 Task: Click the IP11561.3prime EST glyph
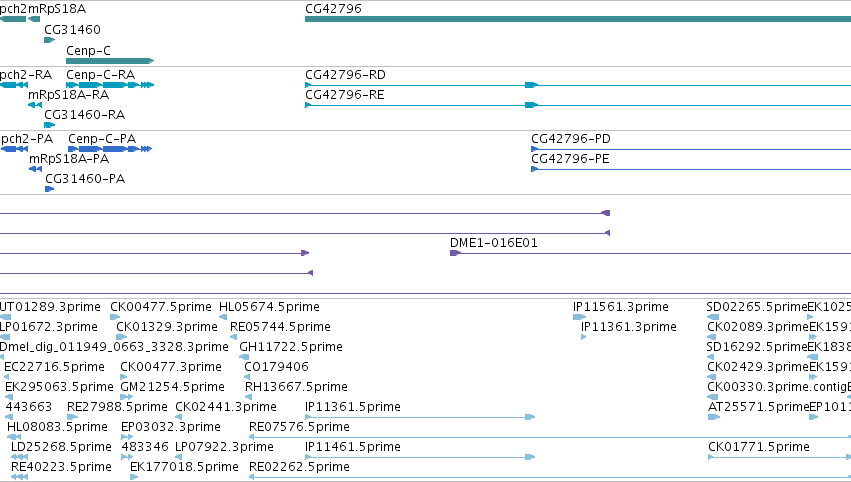pyautogui.click(x=580, y=317)
